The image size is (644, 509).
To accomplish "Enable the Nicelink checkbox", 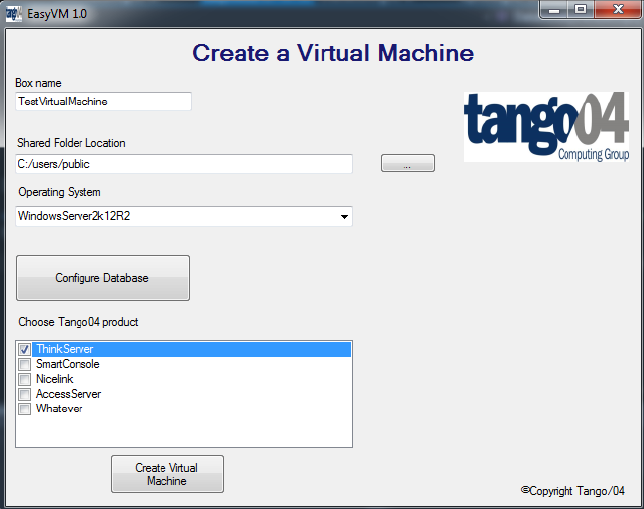I will (x=24, y=379).
